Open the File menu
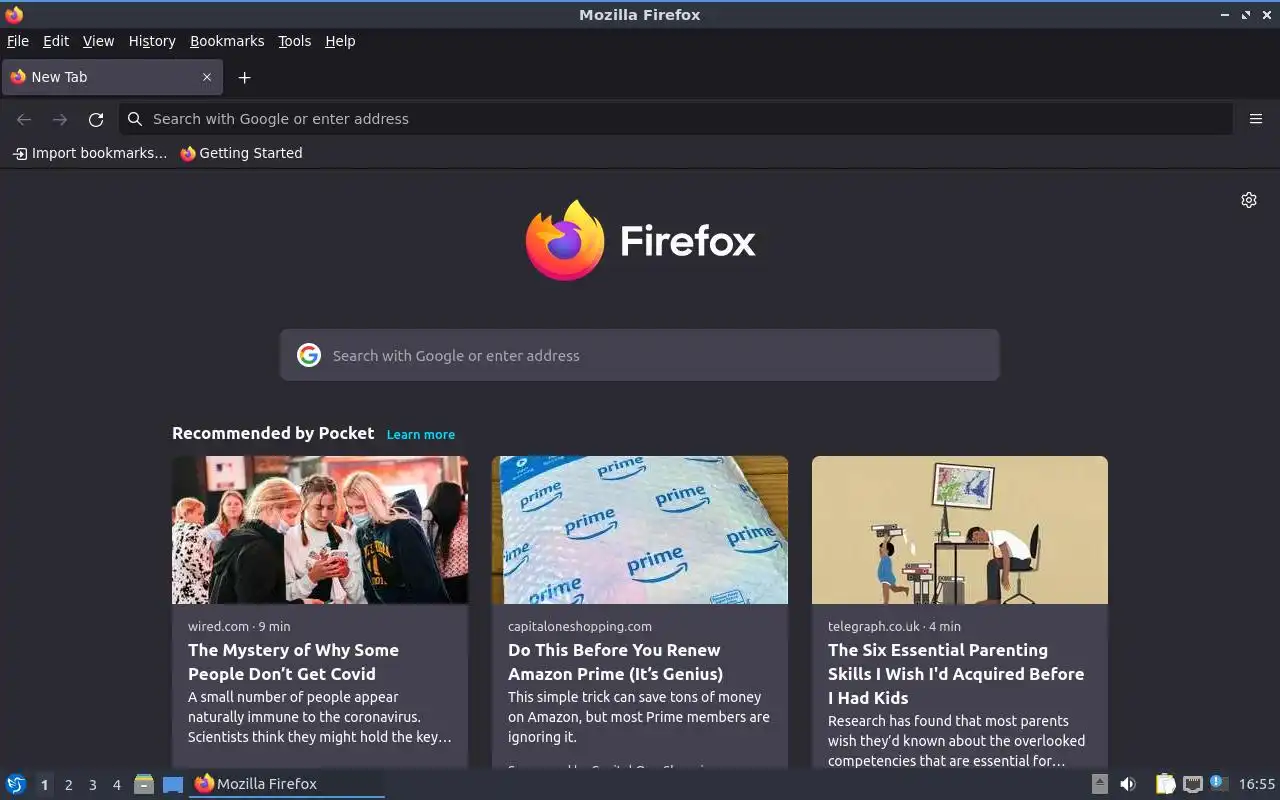1280x800 pixels. click(18, 41)
